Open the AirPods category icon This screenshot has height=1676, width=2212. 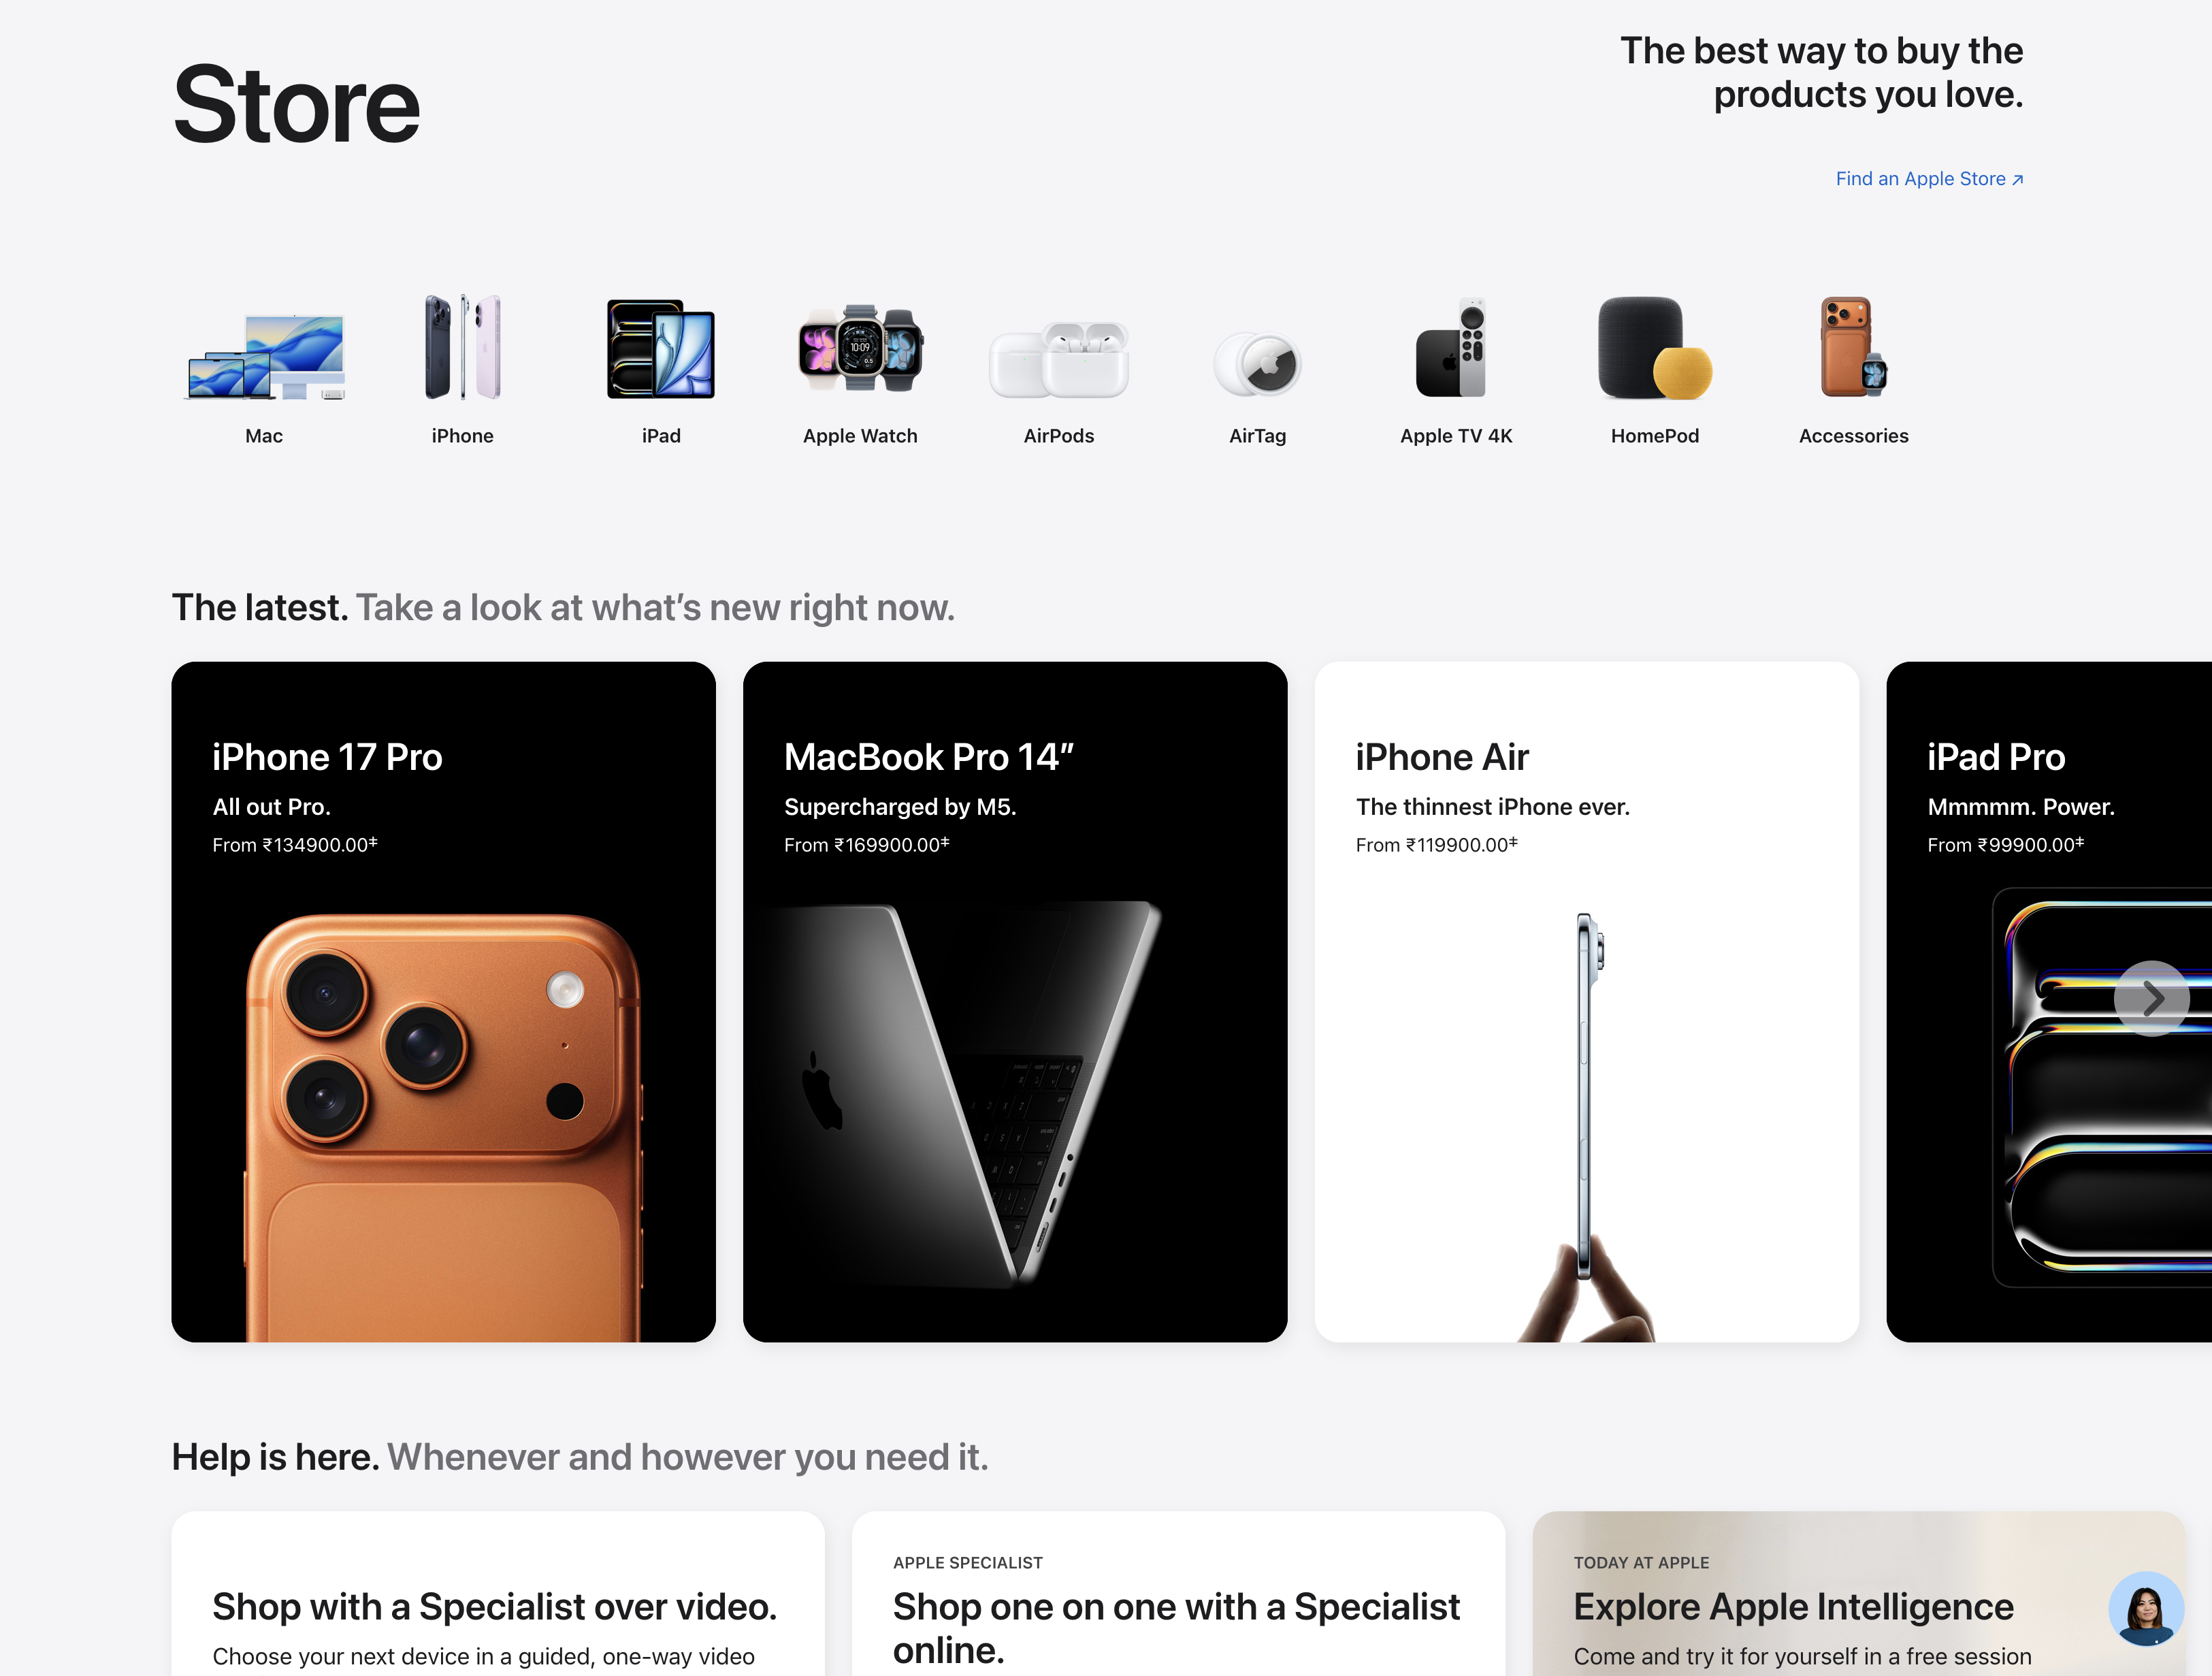click(x=1059, y=359)
